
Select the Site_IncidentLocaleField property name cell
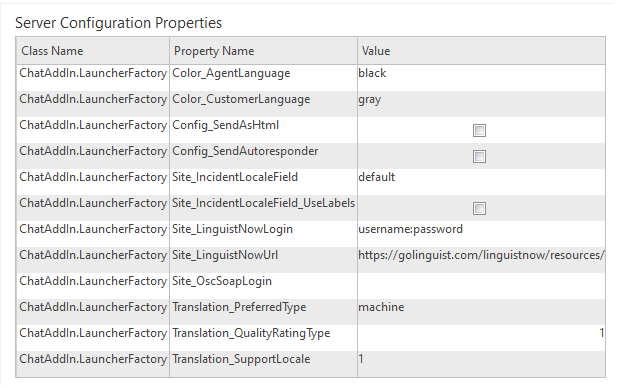(x=263, y=181)
